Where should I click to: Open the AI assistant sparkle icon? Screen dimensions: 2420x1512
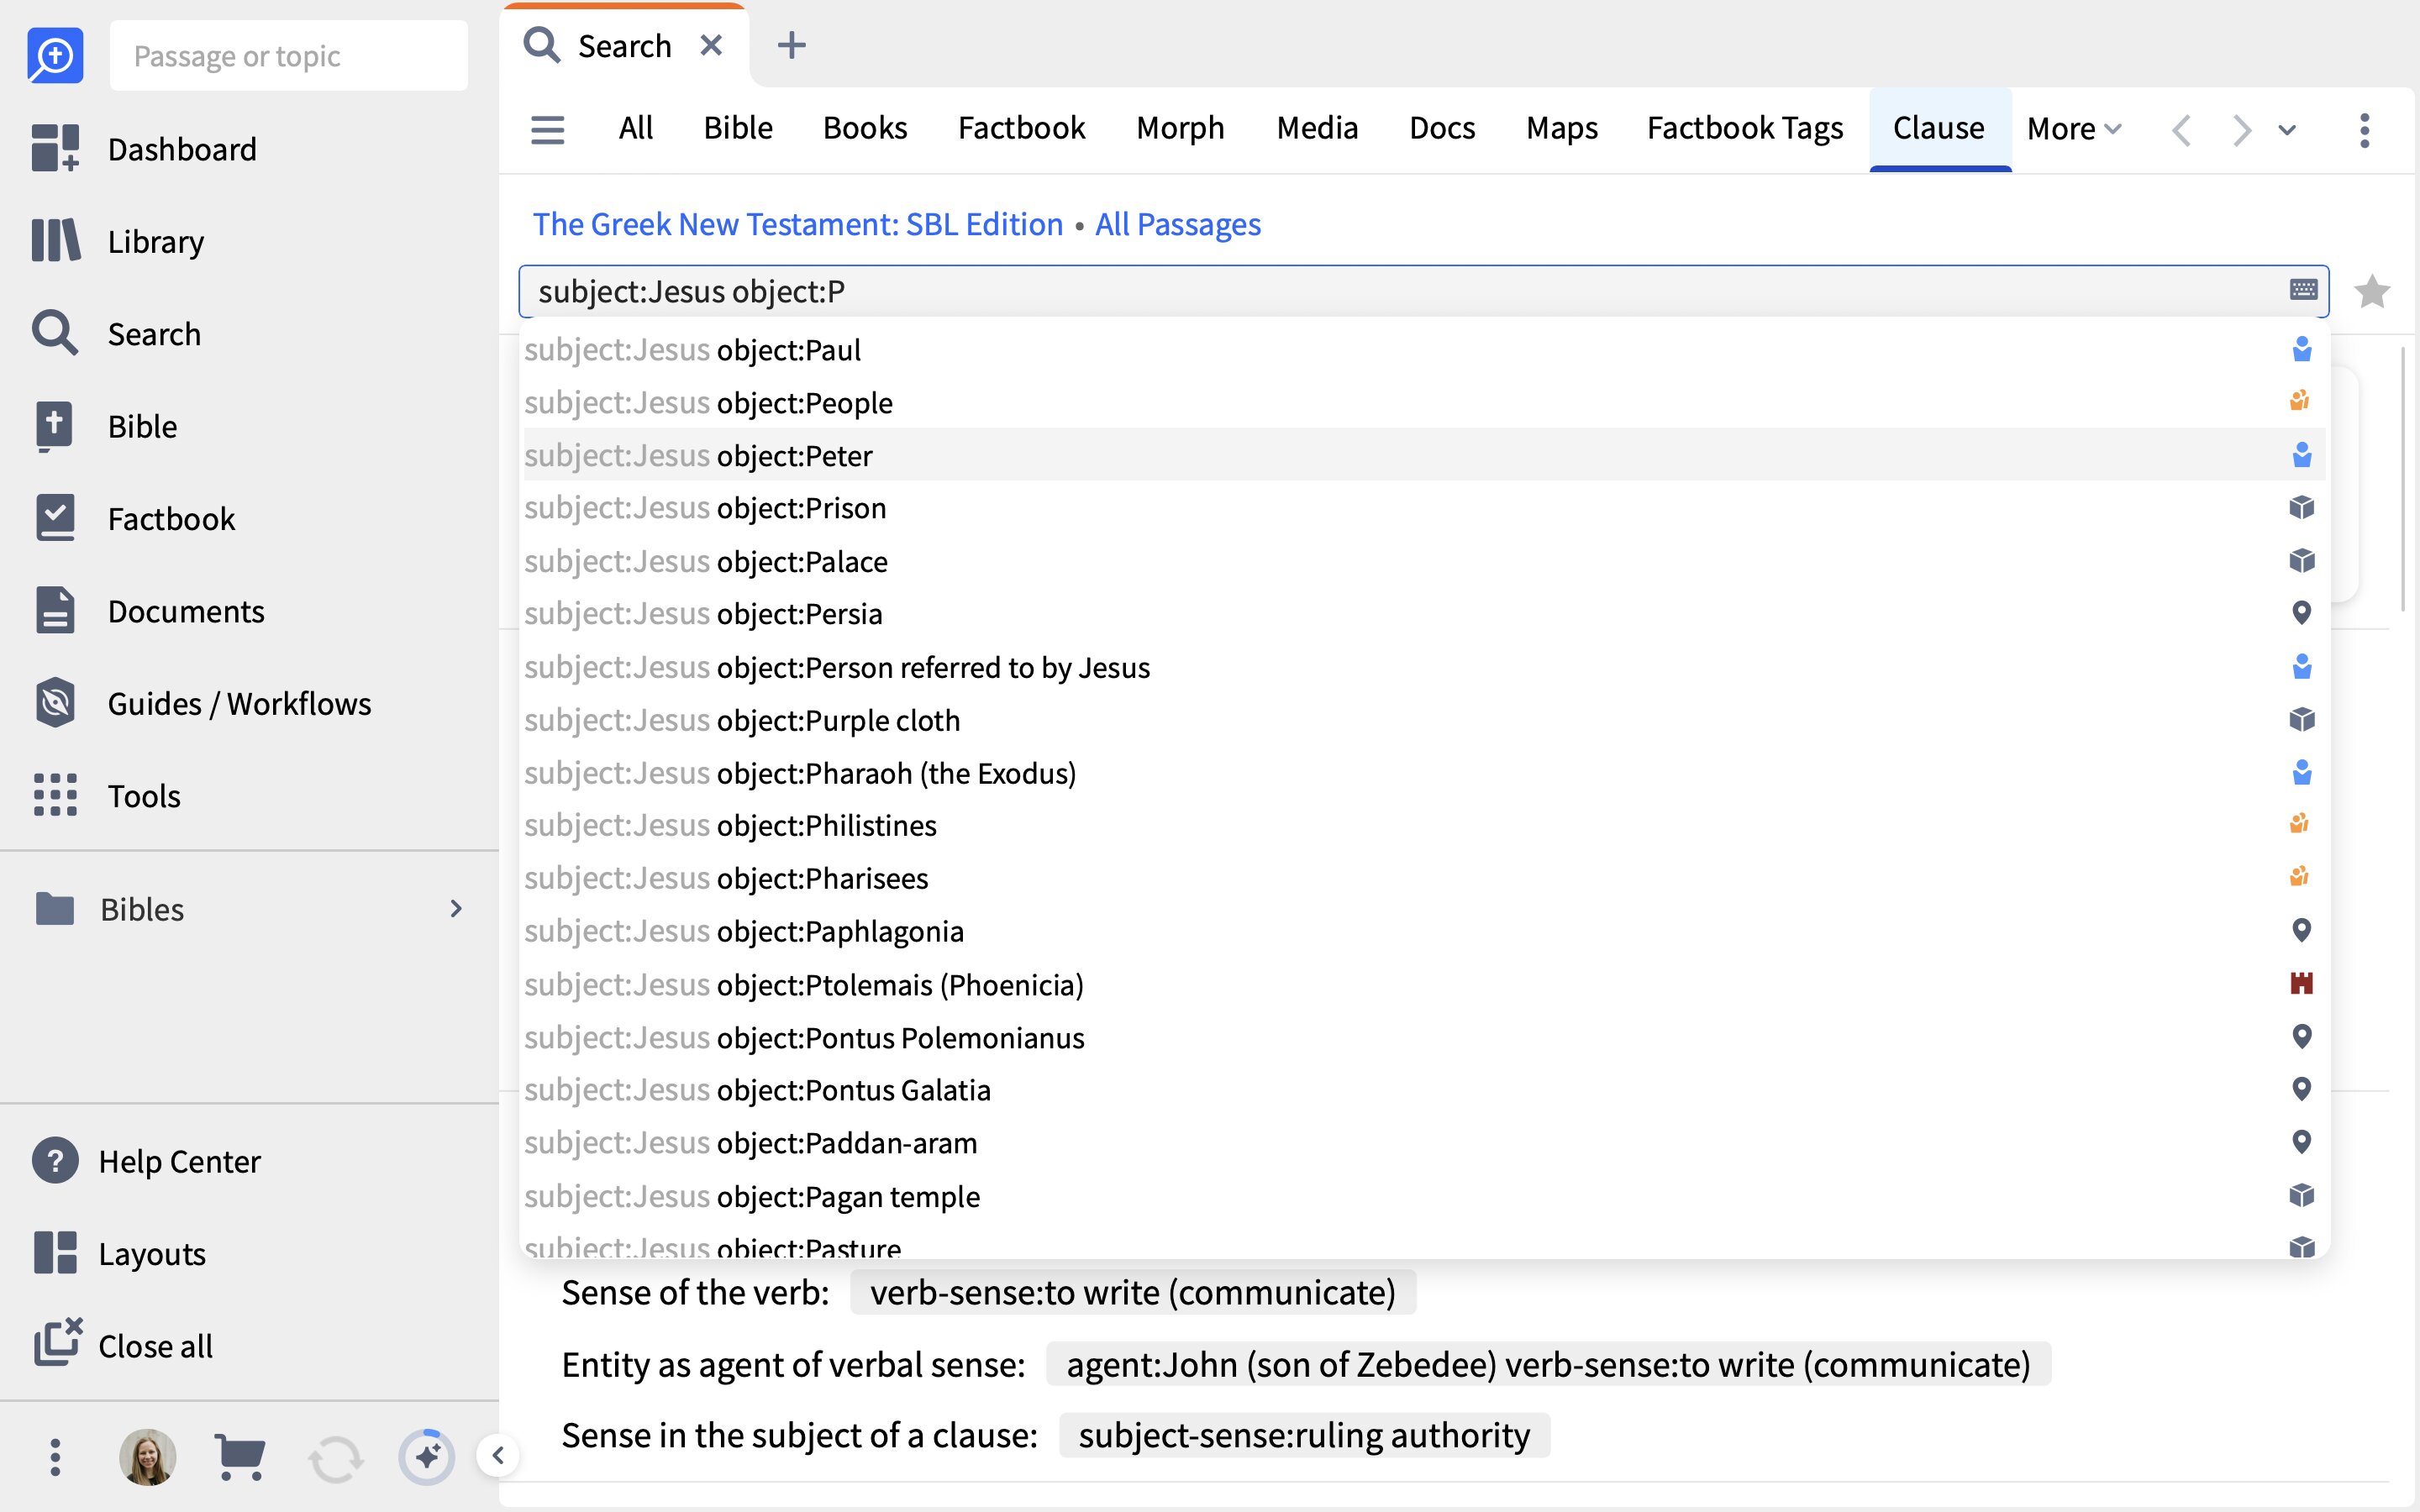(427, 1457)
